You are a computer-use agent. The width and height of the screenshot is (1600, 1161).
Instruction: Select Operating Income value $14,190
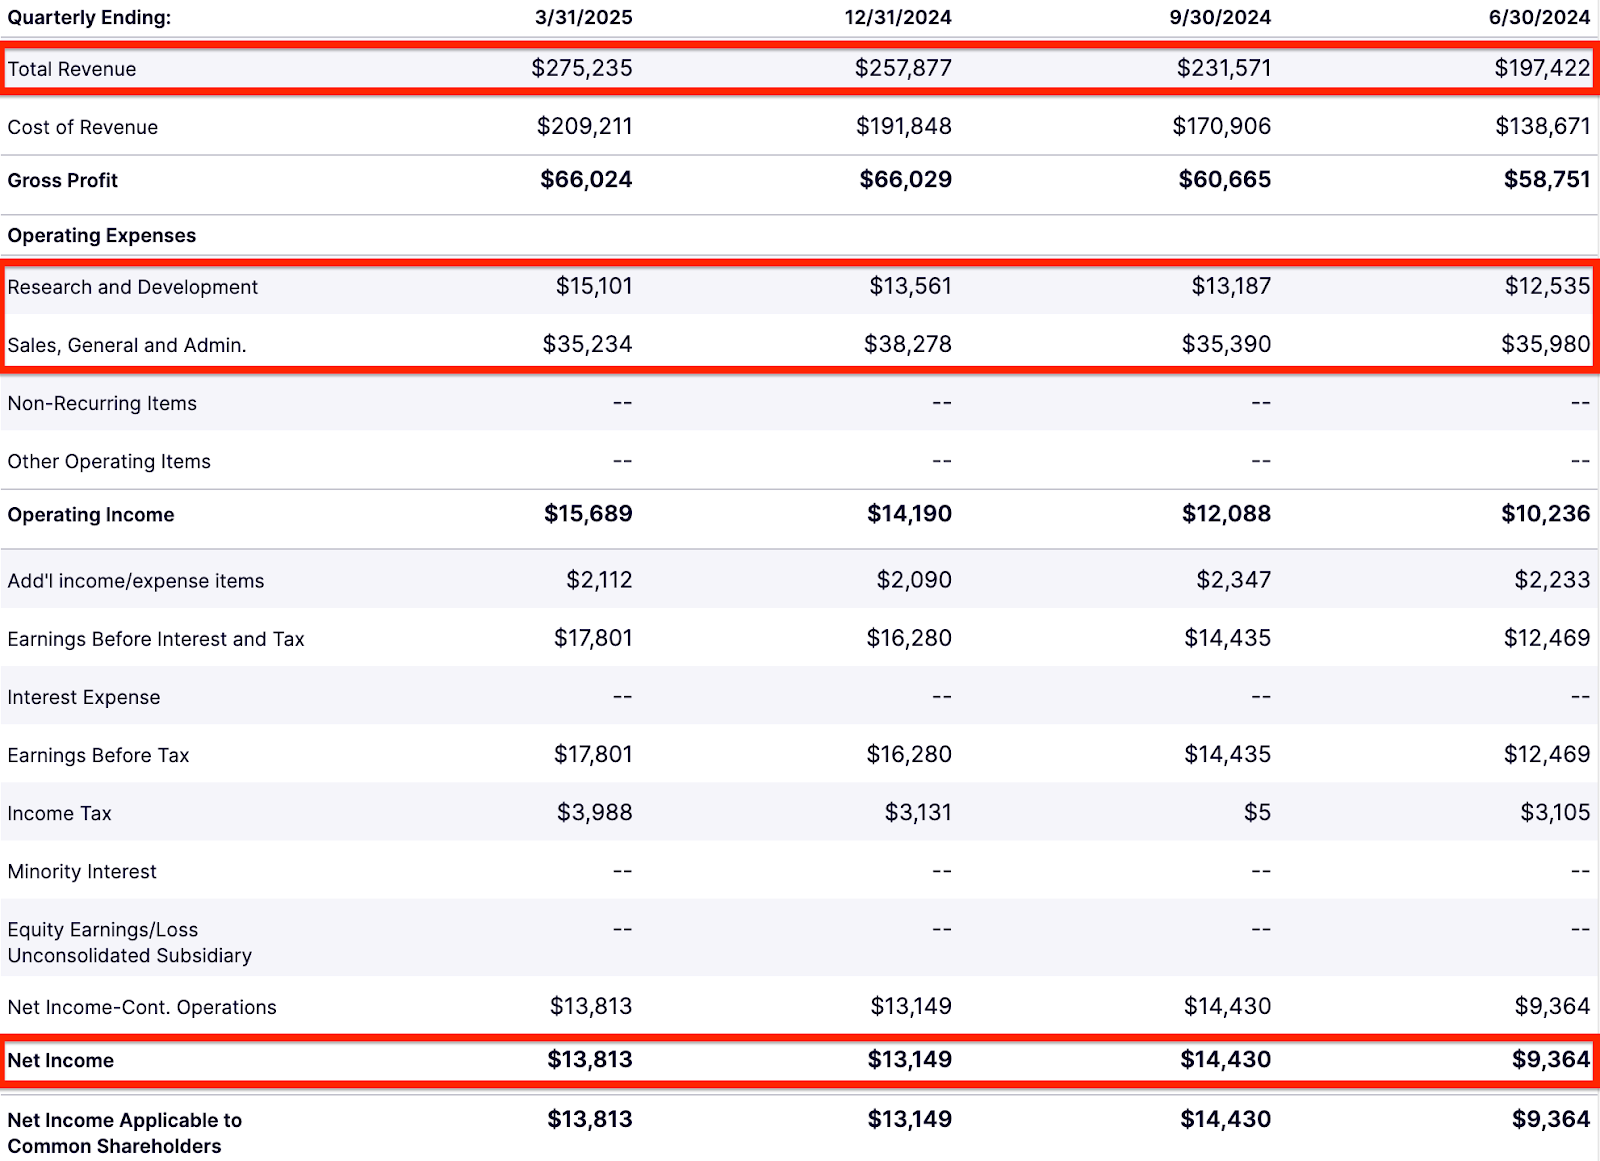(909, 513)
